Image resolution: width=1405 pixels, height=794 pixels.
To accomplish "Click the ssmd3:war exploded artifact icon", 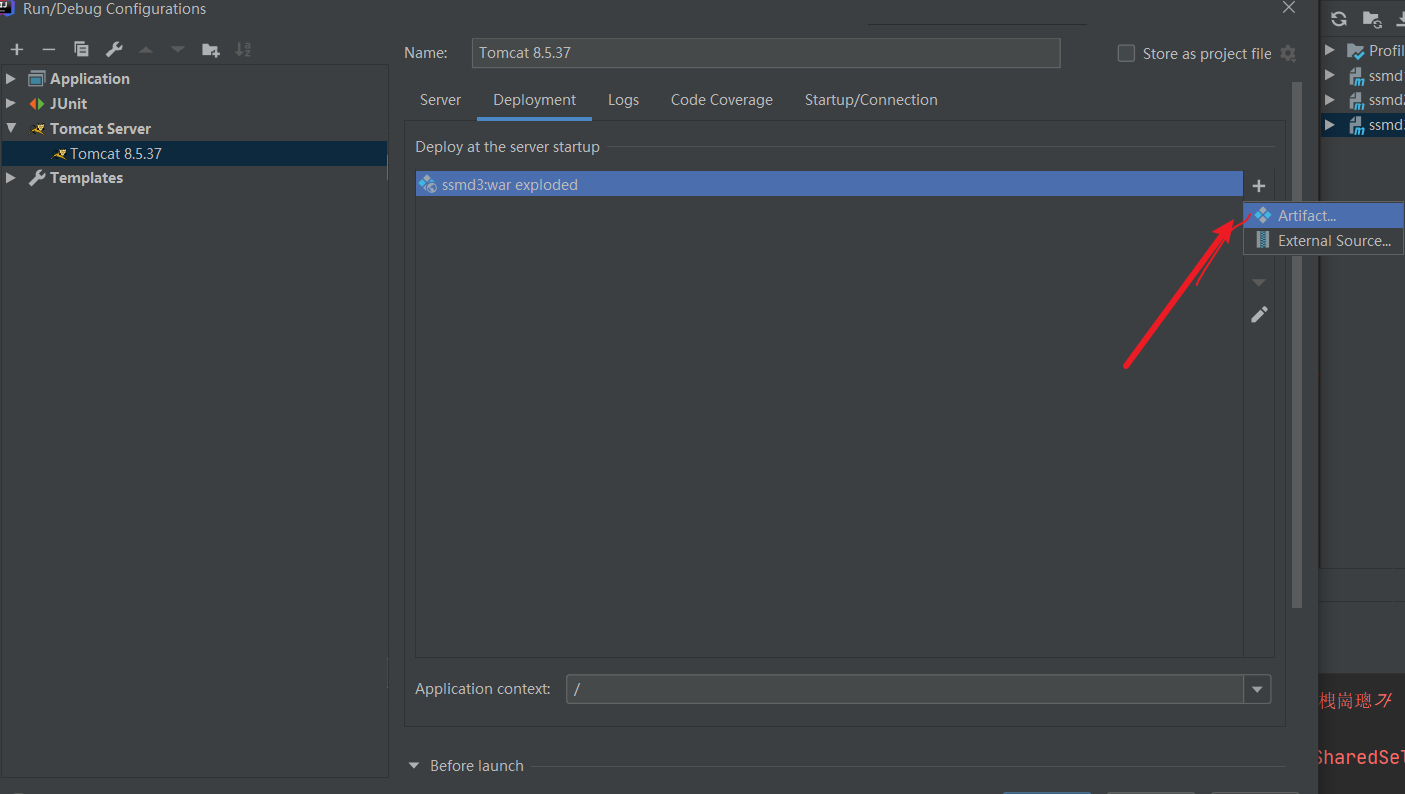I will click(428, 184).
